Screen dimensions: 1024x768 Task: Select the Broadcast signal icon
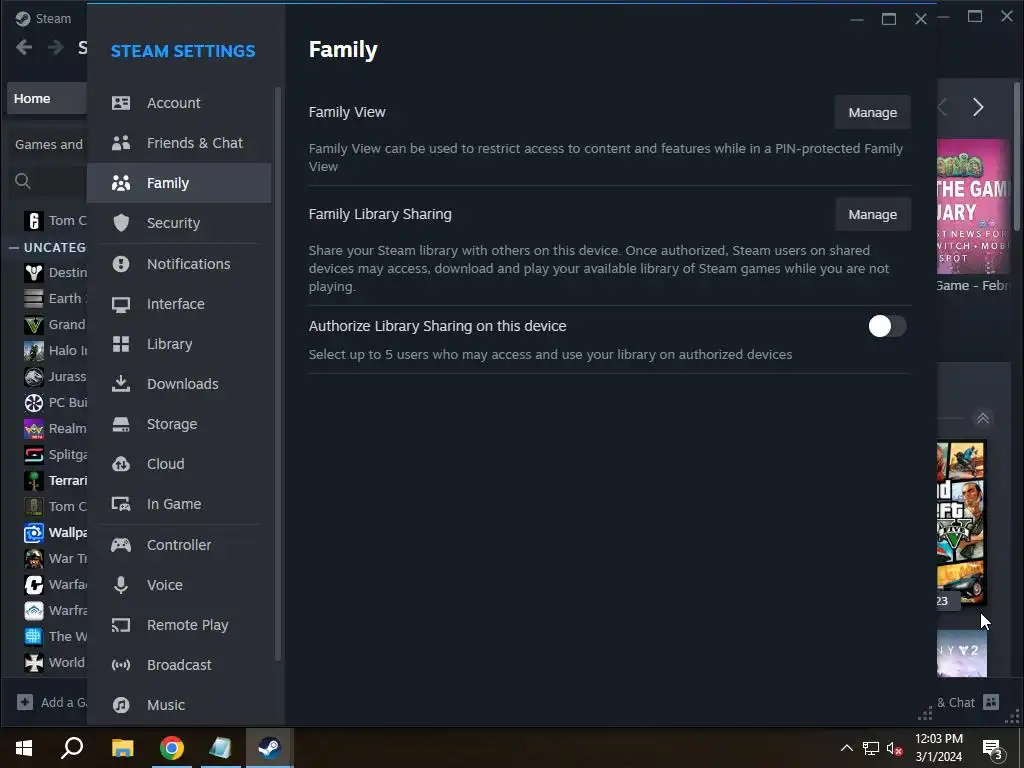coord(121,665)
